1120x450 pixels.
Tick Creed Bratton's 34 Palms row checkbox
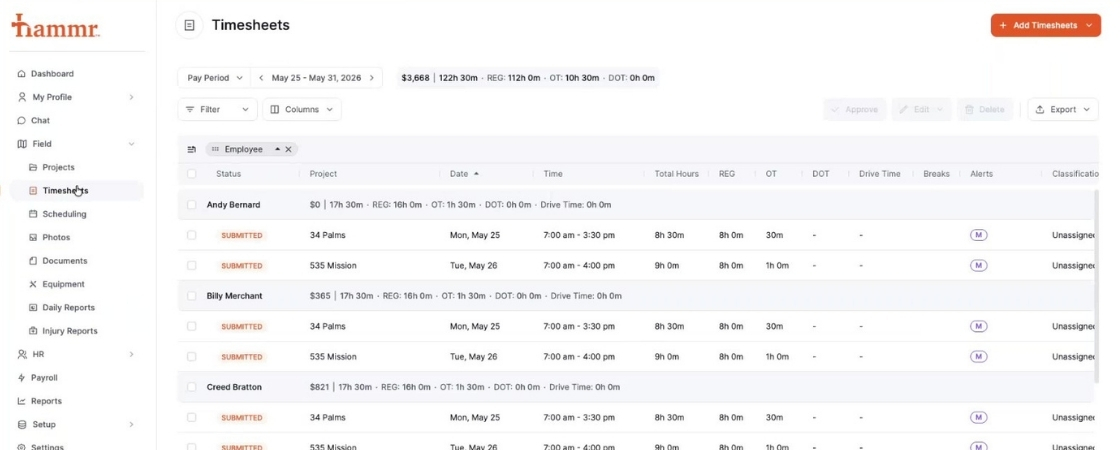(191, 417)
